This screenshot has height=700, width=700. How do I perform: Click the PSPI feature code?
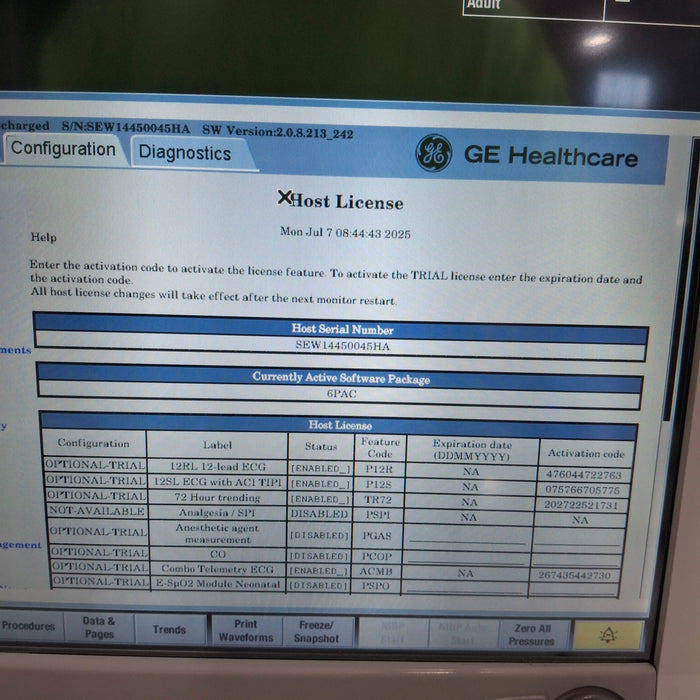[378, 515]
